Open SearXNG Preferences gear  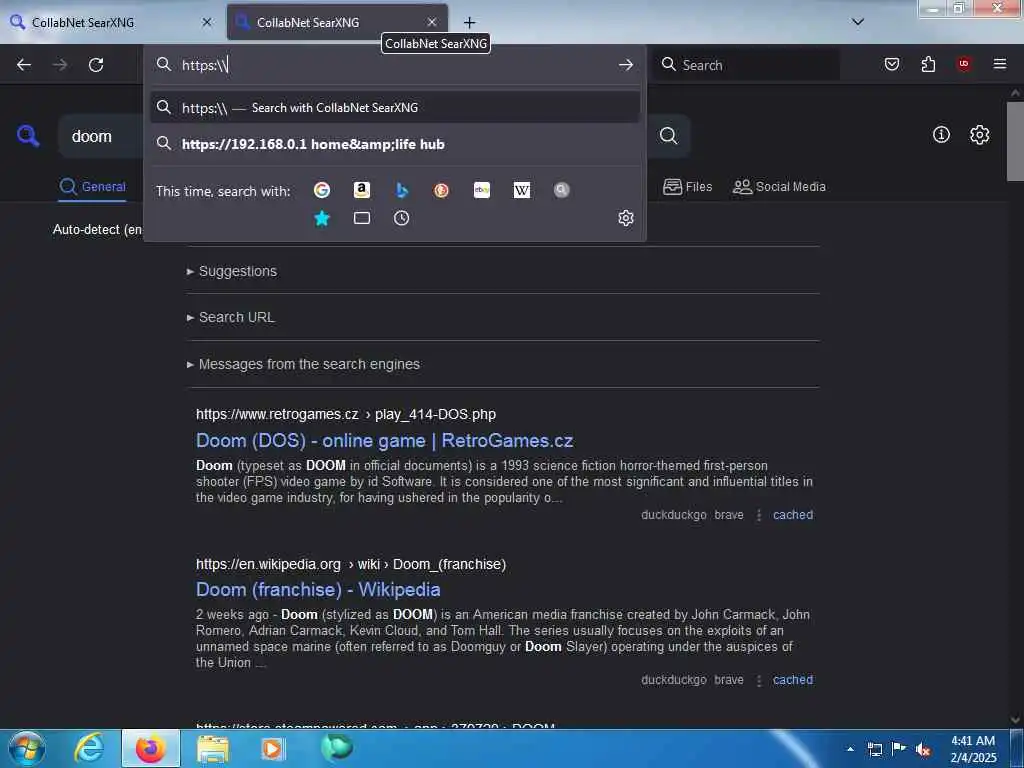click(x=980, y=135)
